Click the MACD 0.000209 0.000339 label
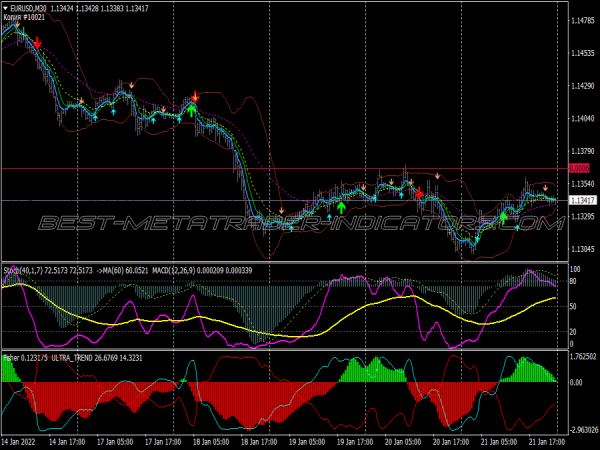Viewport: 600px width, 450px height. click(202, 271)
